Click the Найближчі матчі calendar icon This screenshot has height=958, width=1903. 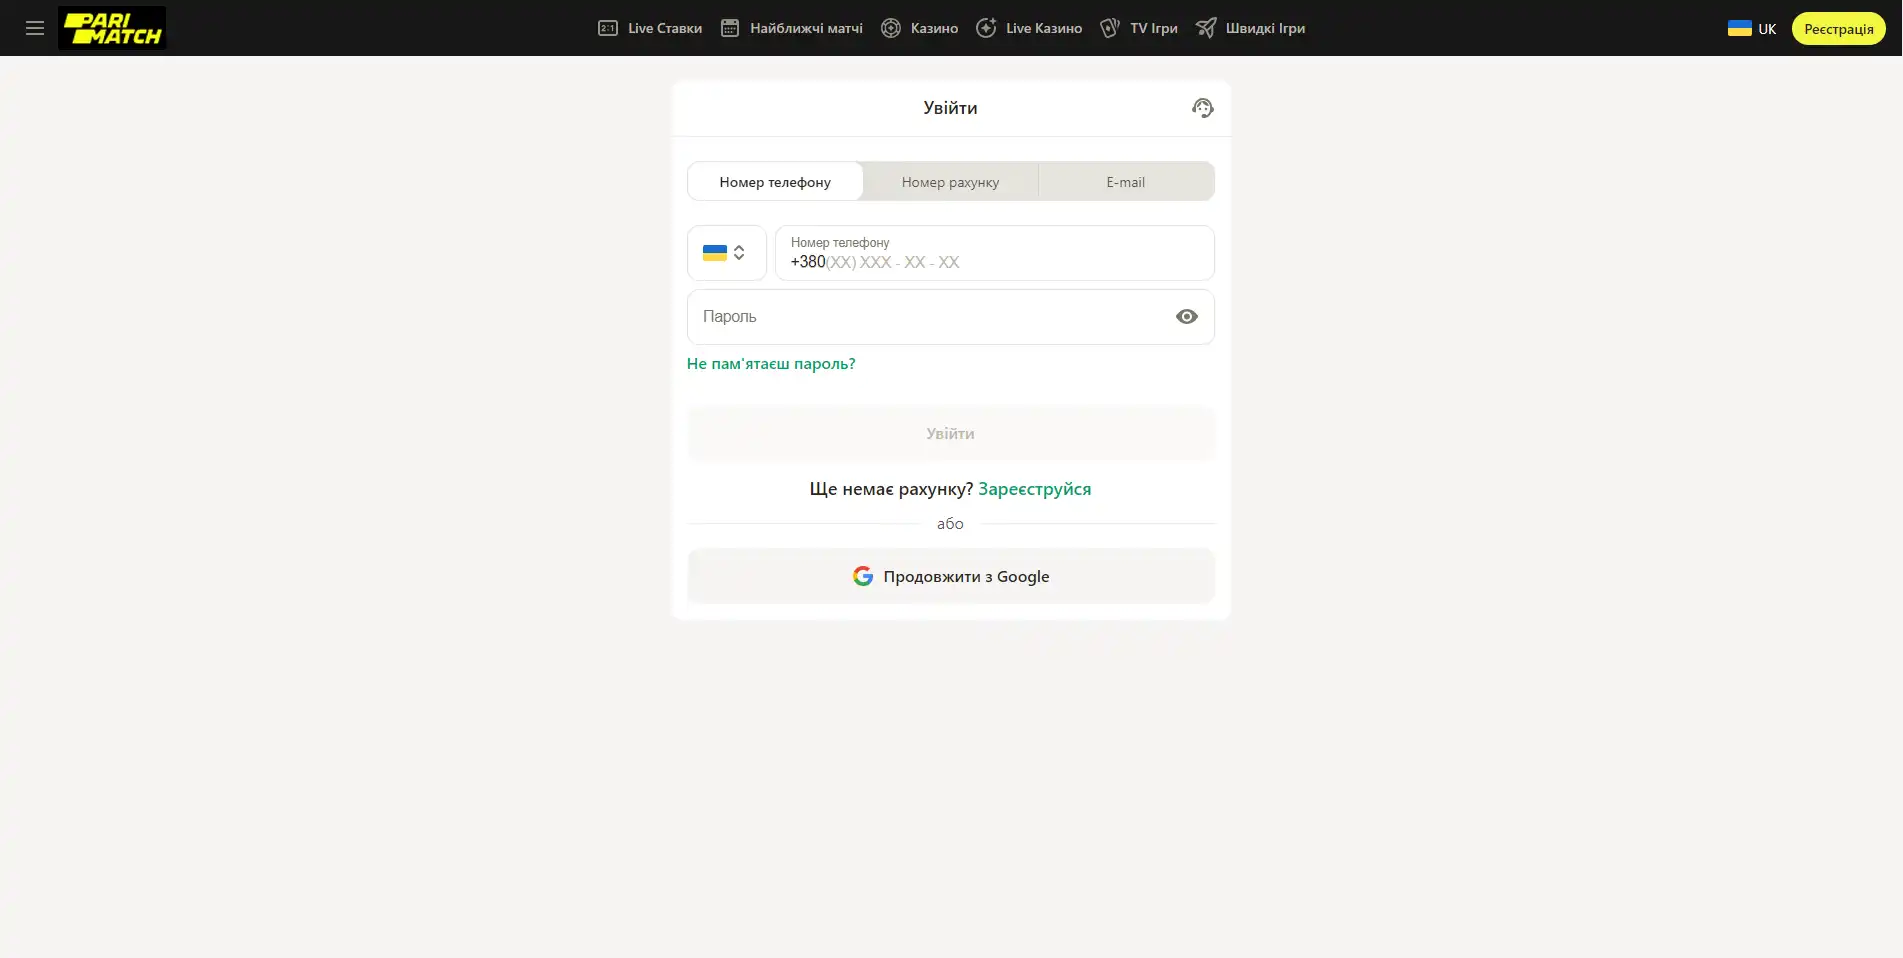pyautogui.click(x=730, y=28)
